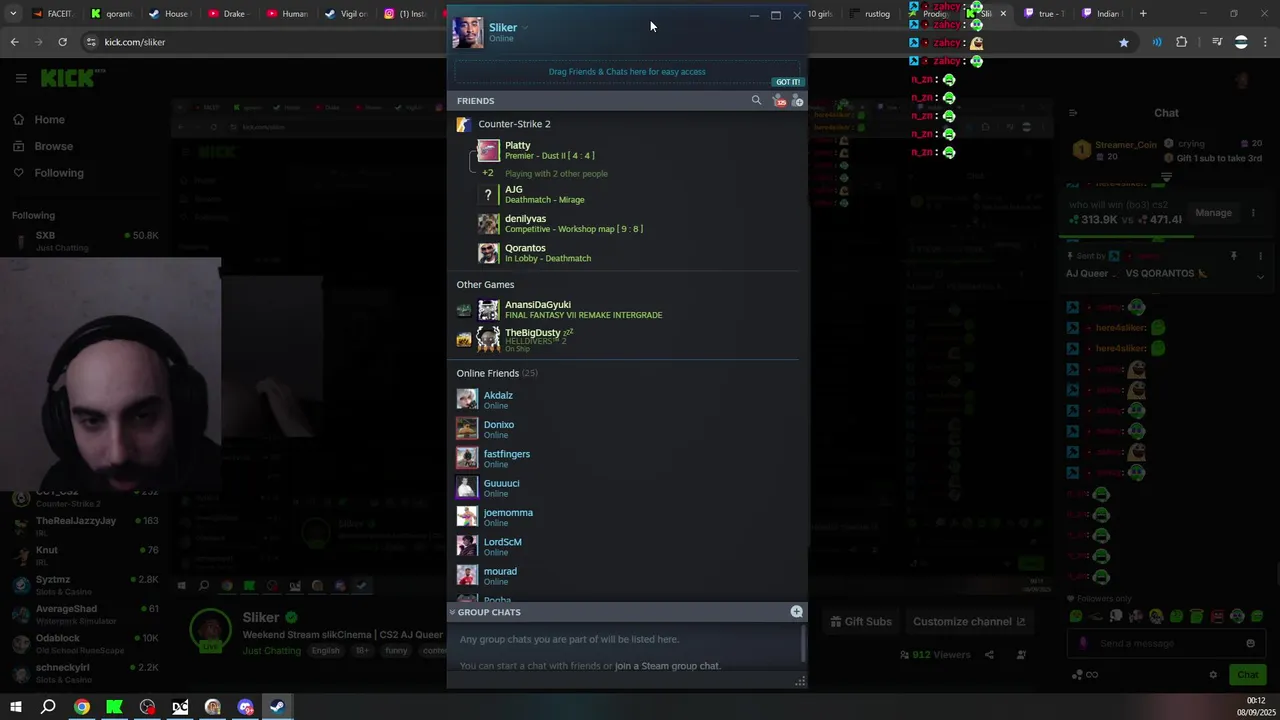This screenshot has width=1280, height=720.
Task: Open status dropdown next to Sliker name
Action: (x=524, y=28)
